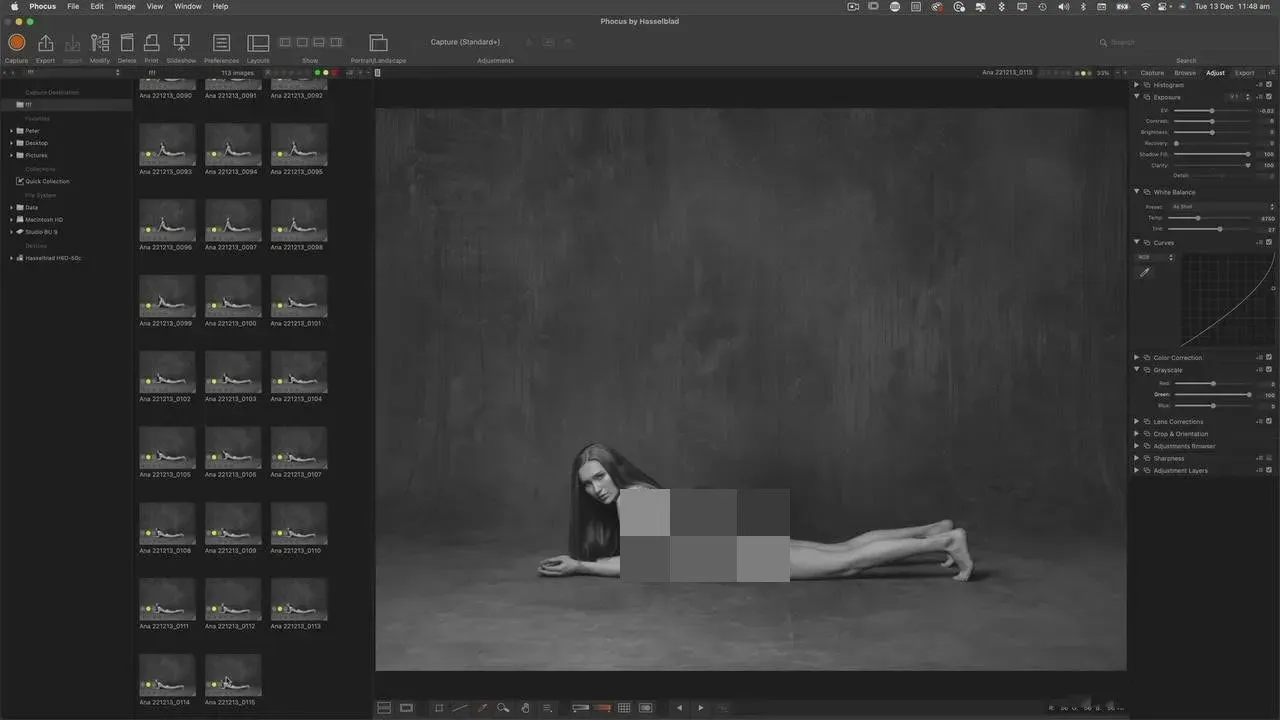Disable the Curves adjustment checkbox

coord(1269,242)
